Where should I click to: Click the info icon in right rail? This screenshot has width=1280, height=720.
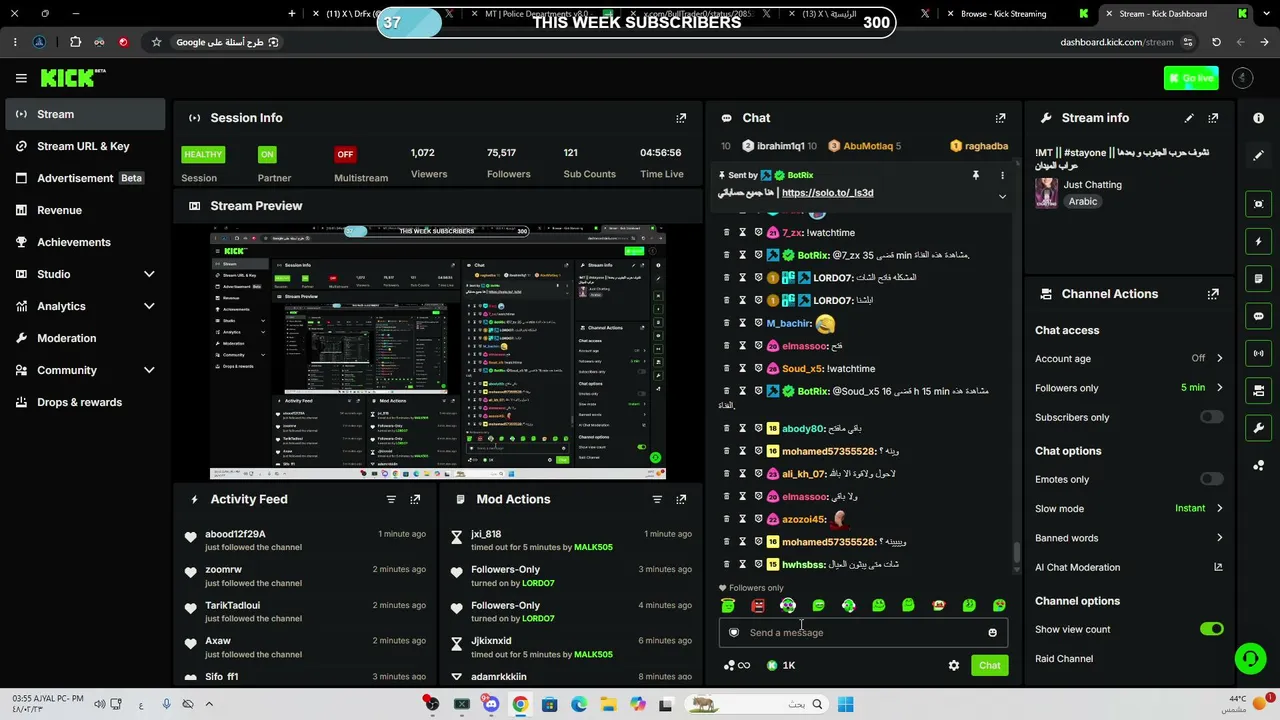[1258, 118]
